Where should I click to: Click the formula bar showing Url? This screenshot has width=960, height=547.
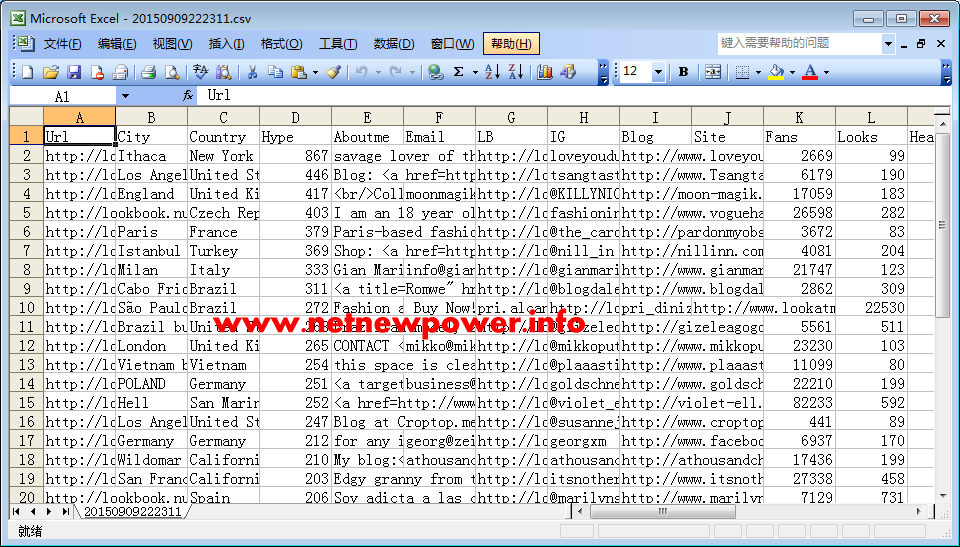576,96
